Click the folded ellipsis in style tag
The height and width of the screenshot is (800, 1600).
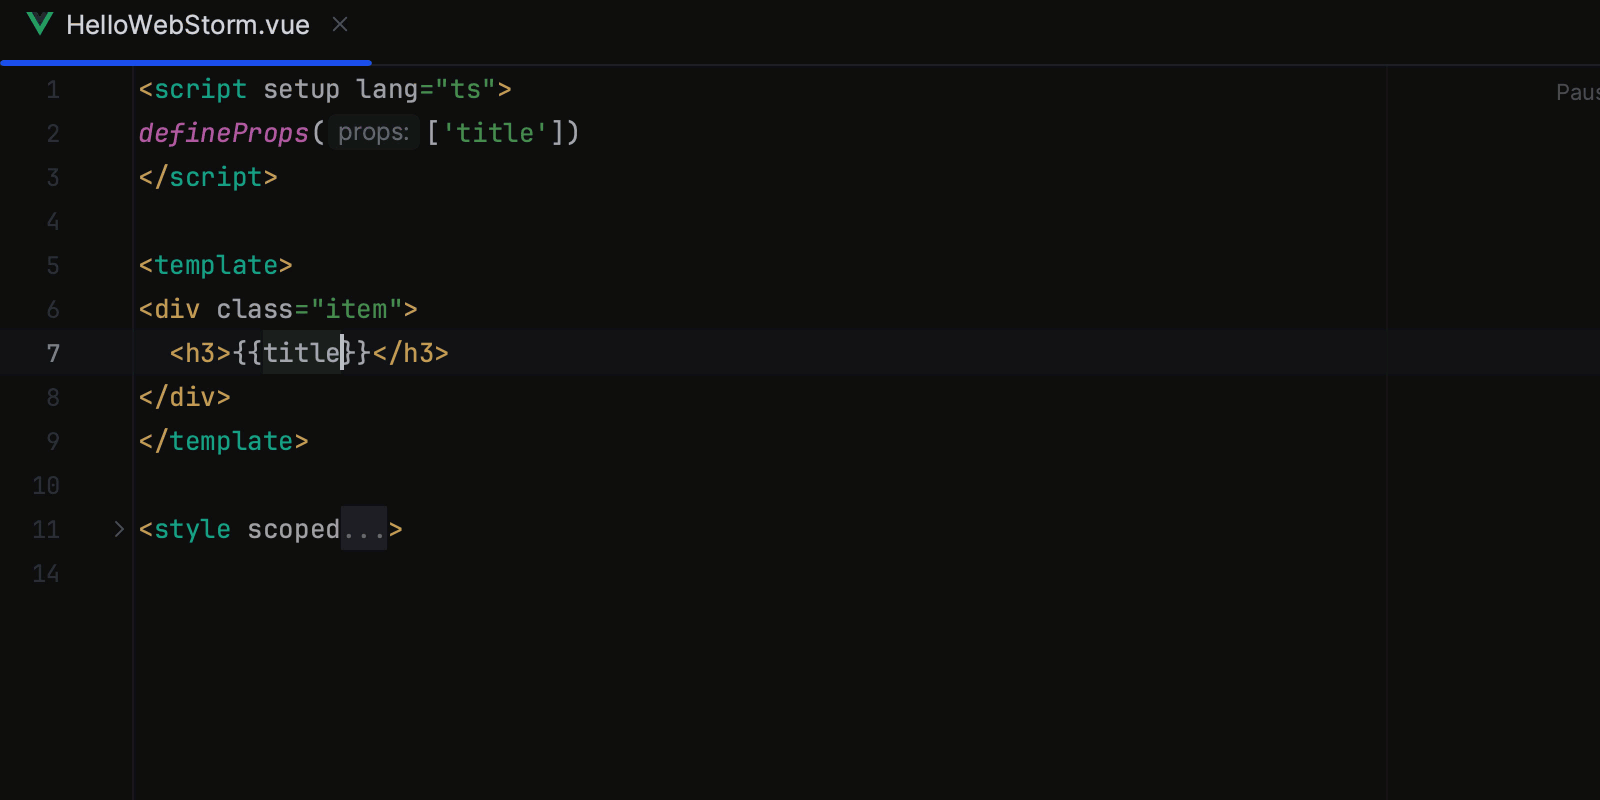pos(364,529)
